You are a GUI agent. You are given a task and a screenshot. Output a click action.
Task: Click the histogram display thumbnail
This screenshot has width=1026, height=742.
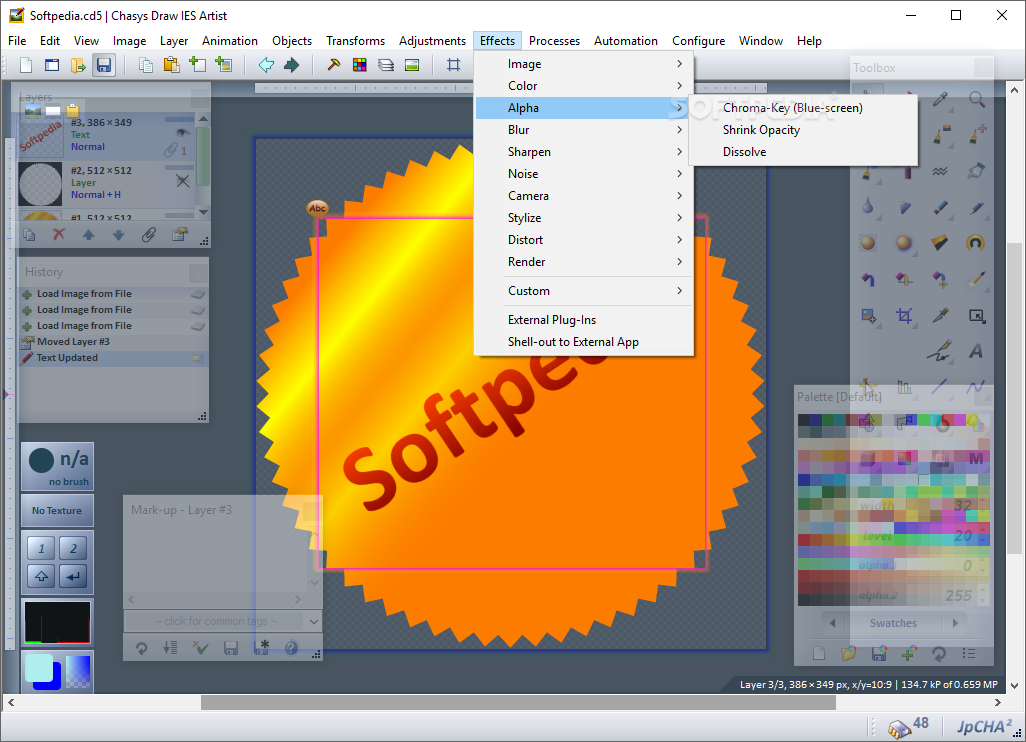coord(57,622)
